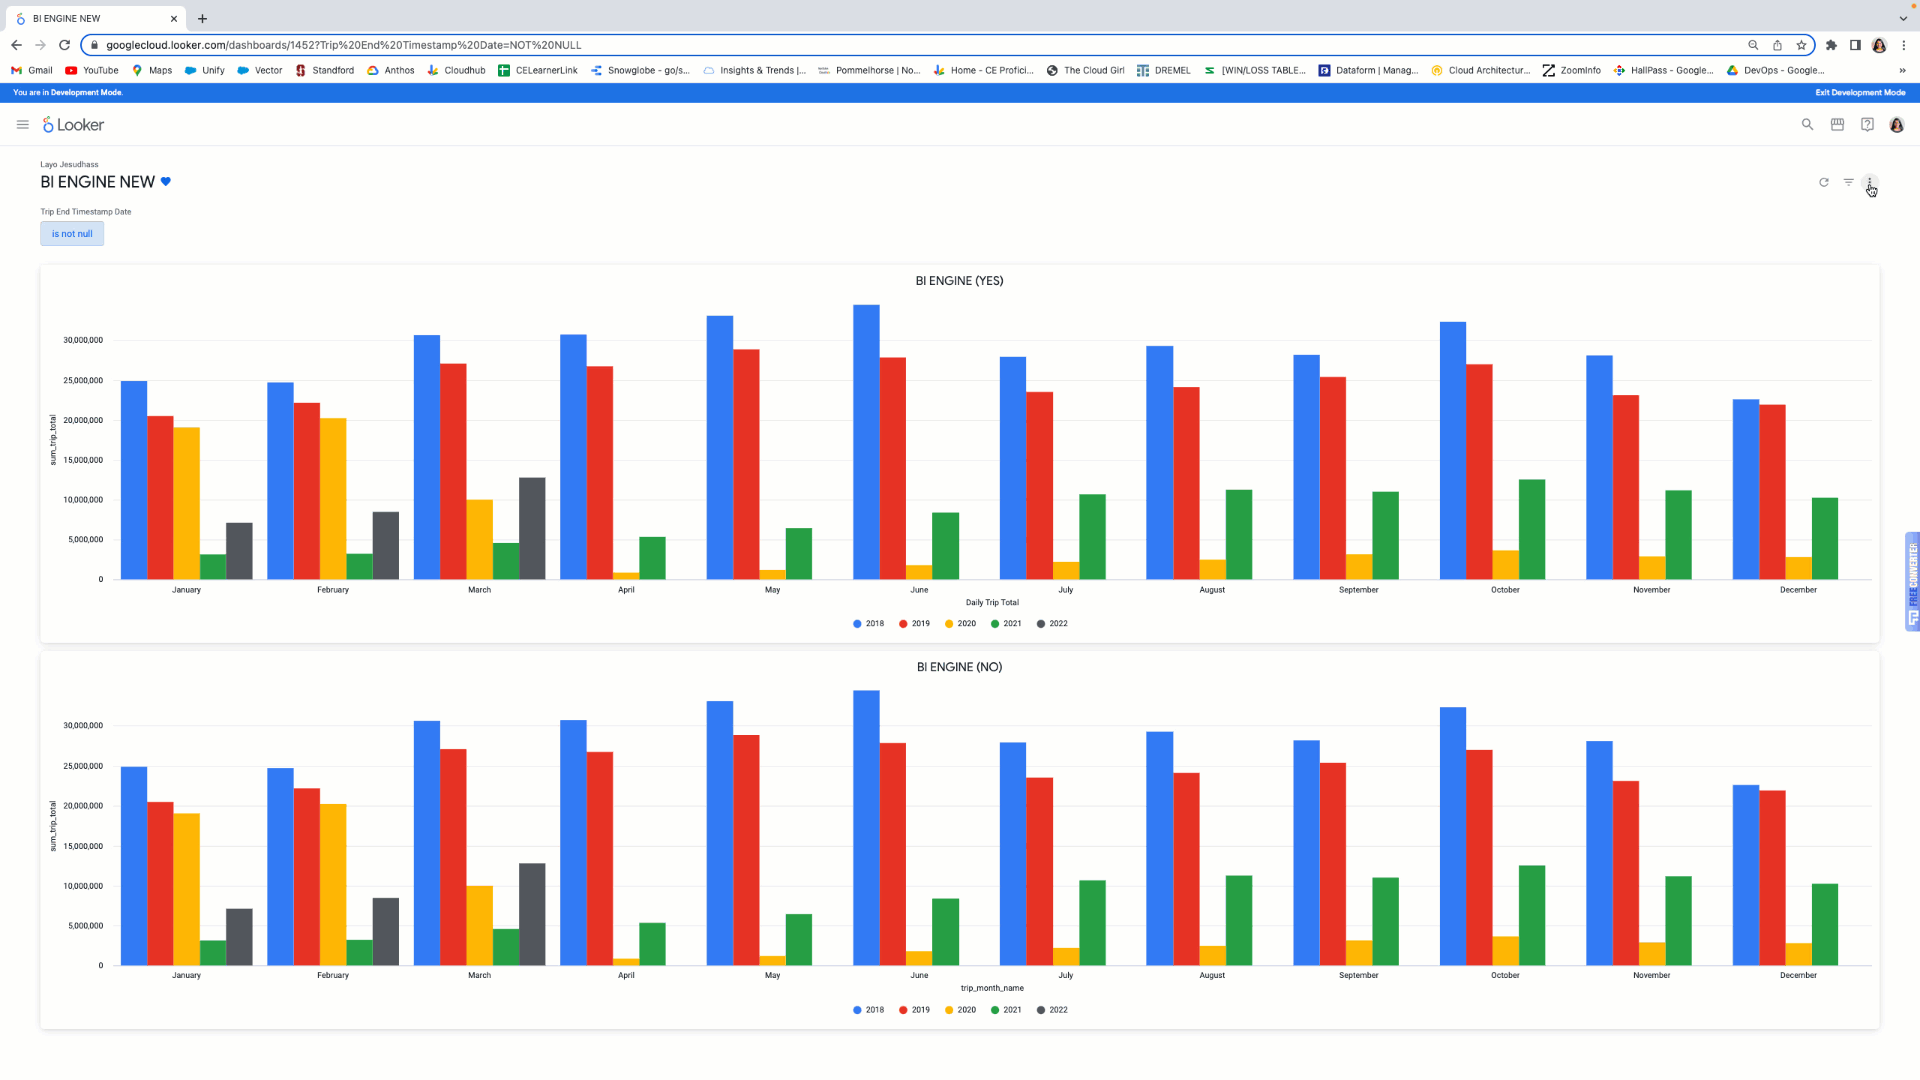Open a new browser tab

[x=202, y=18]
